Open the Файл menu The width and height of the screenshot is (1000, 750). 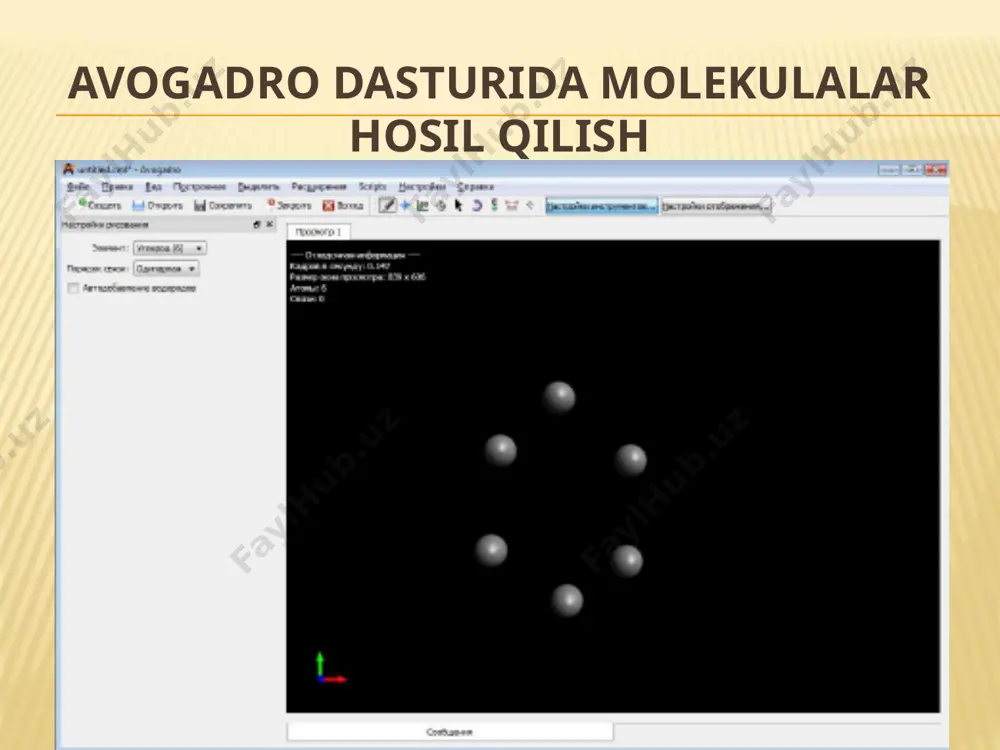[x=78, y=187]
